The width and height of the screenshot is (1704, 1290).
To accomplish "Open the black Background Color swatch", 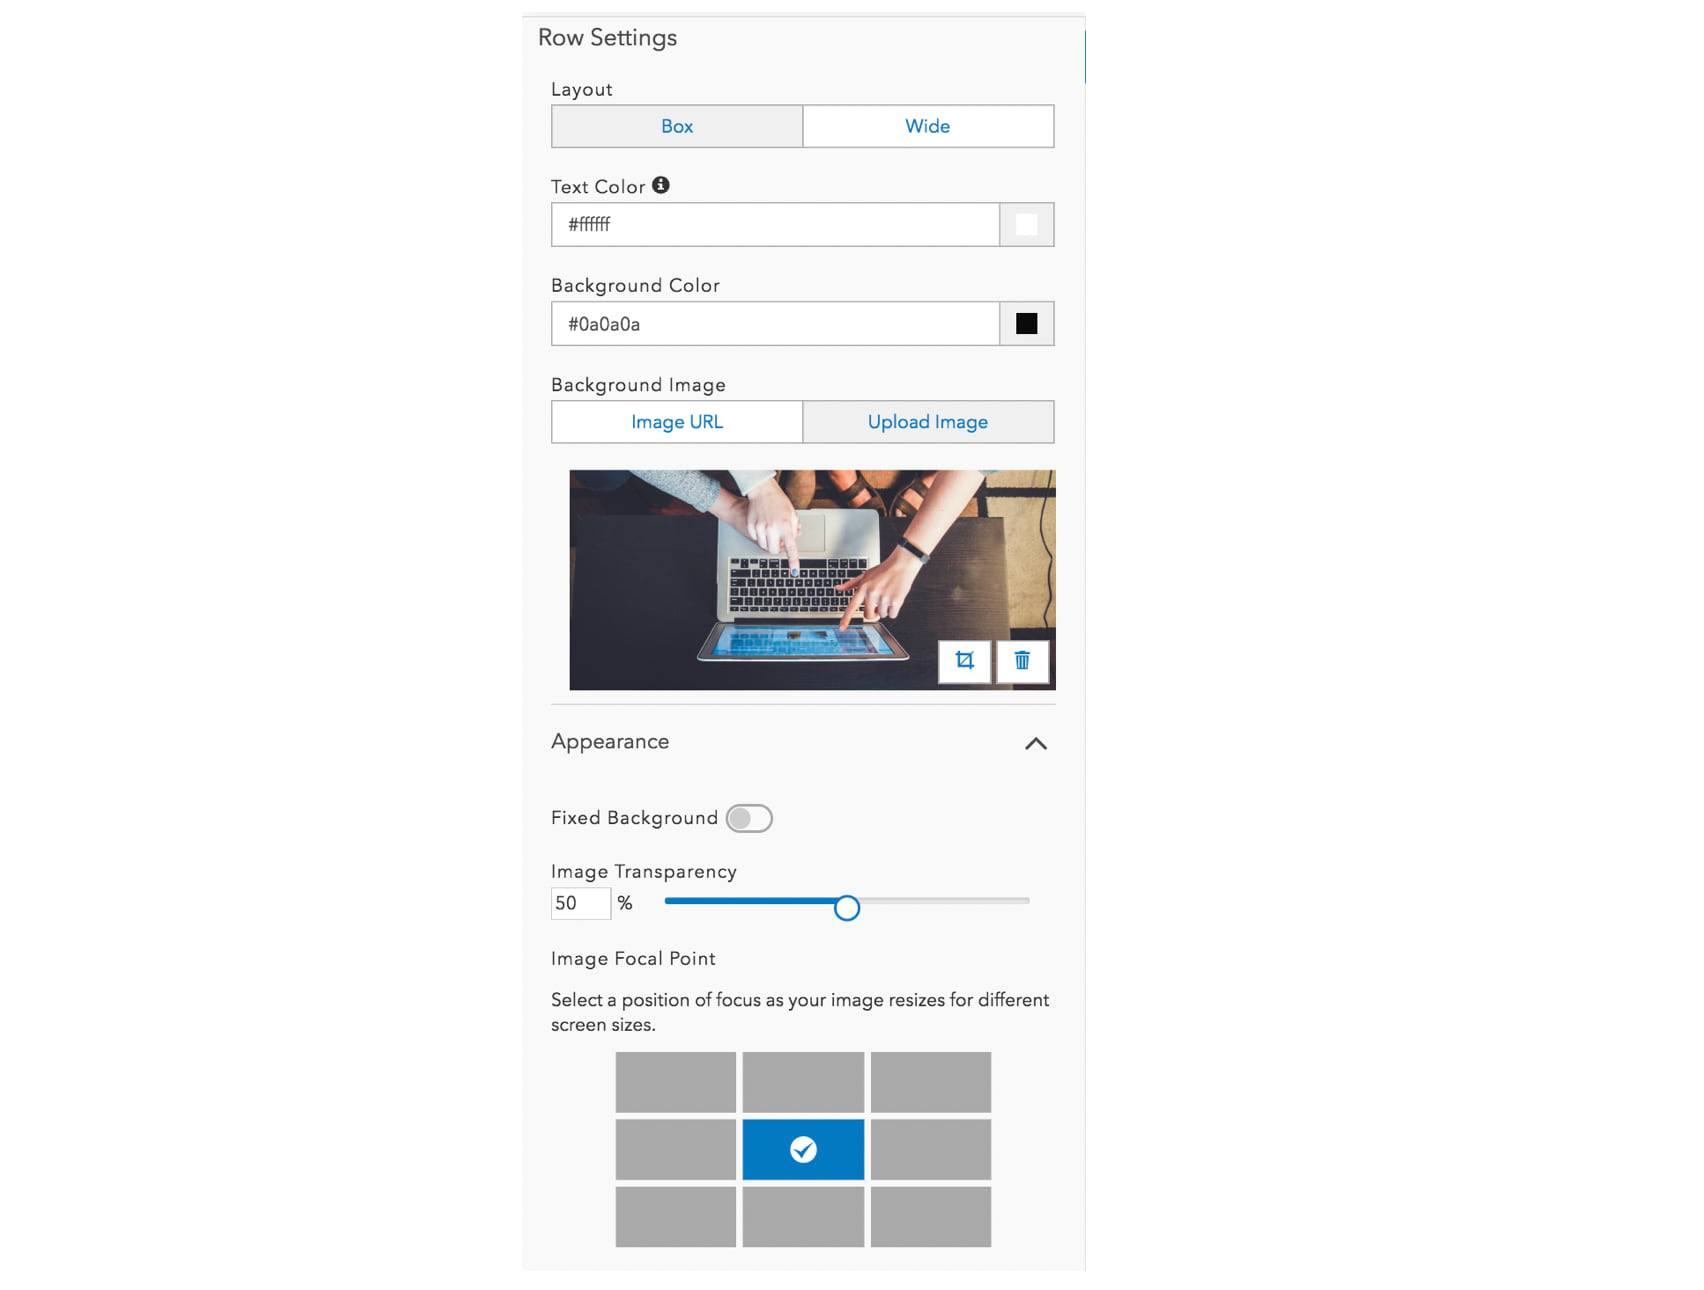I will (x=1026, y=323).
